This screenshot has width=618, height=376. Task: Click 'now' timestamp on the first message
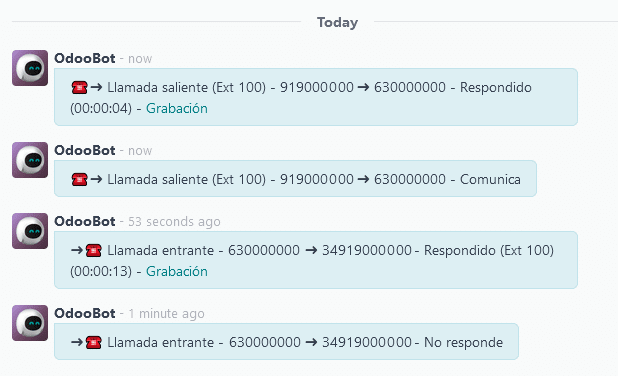pyautogui.click(x=140, y=59)
